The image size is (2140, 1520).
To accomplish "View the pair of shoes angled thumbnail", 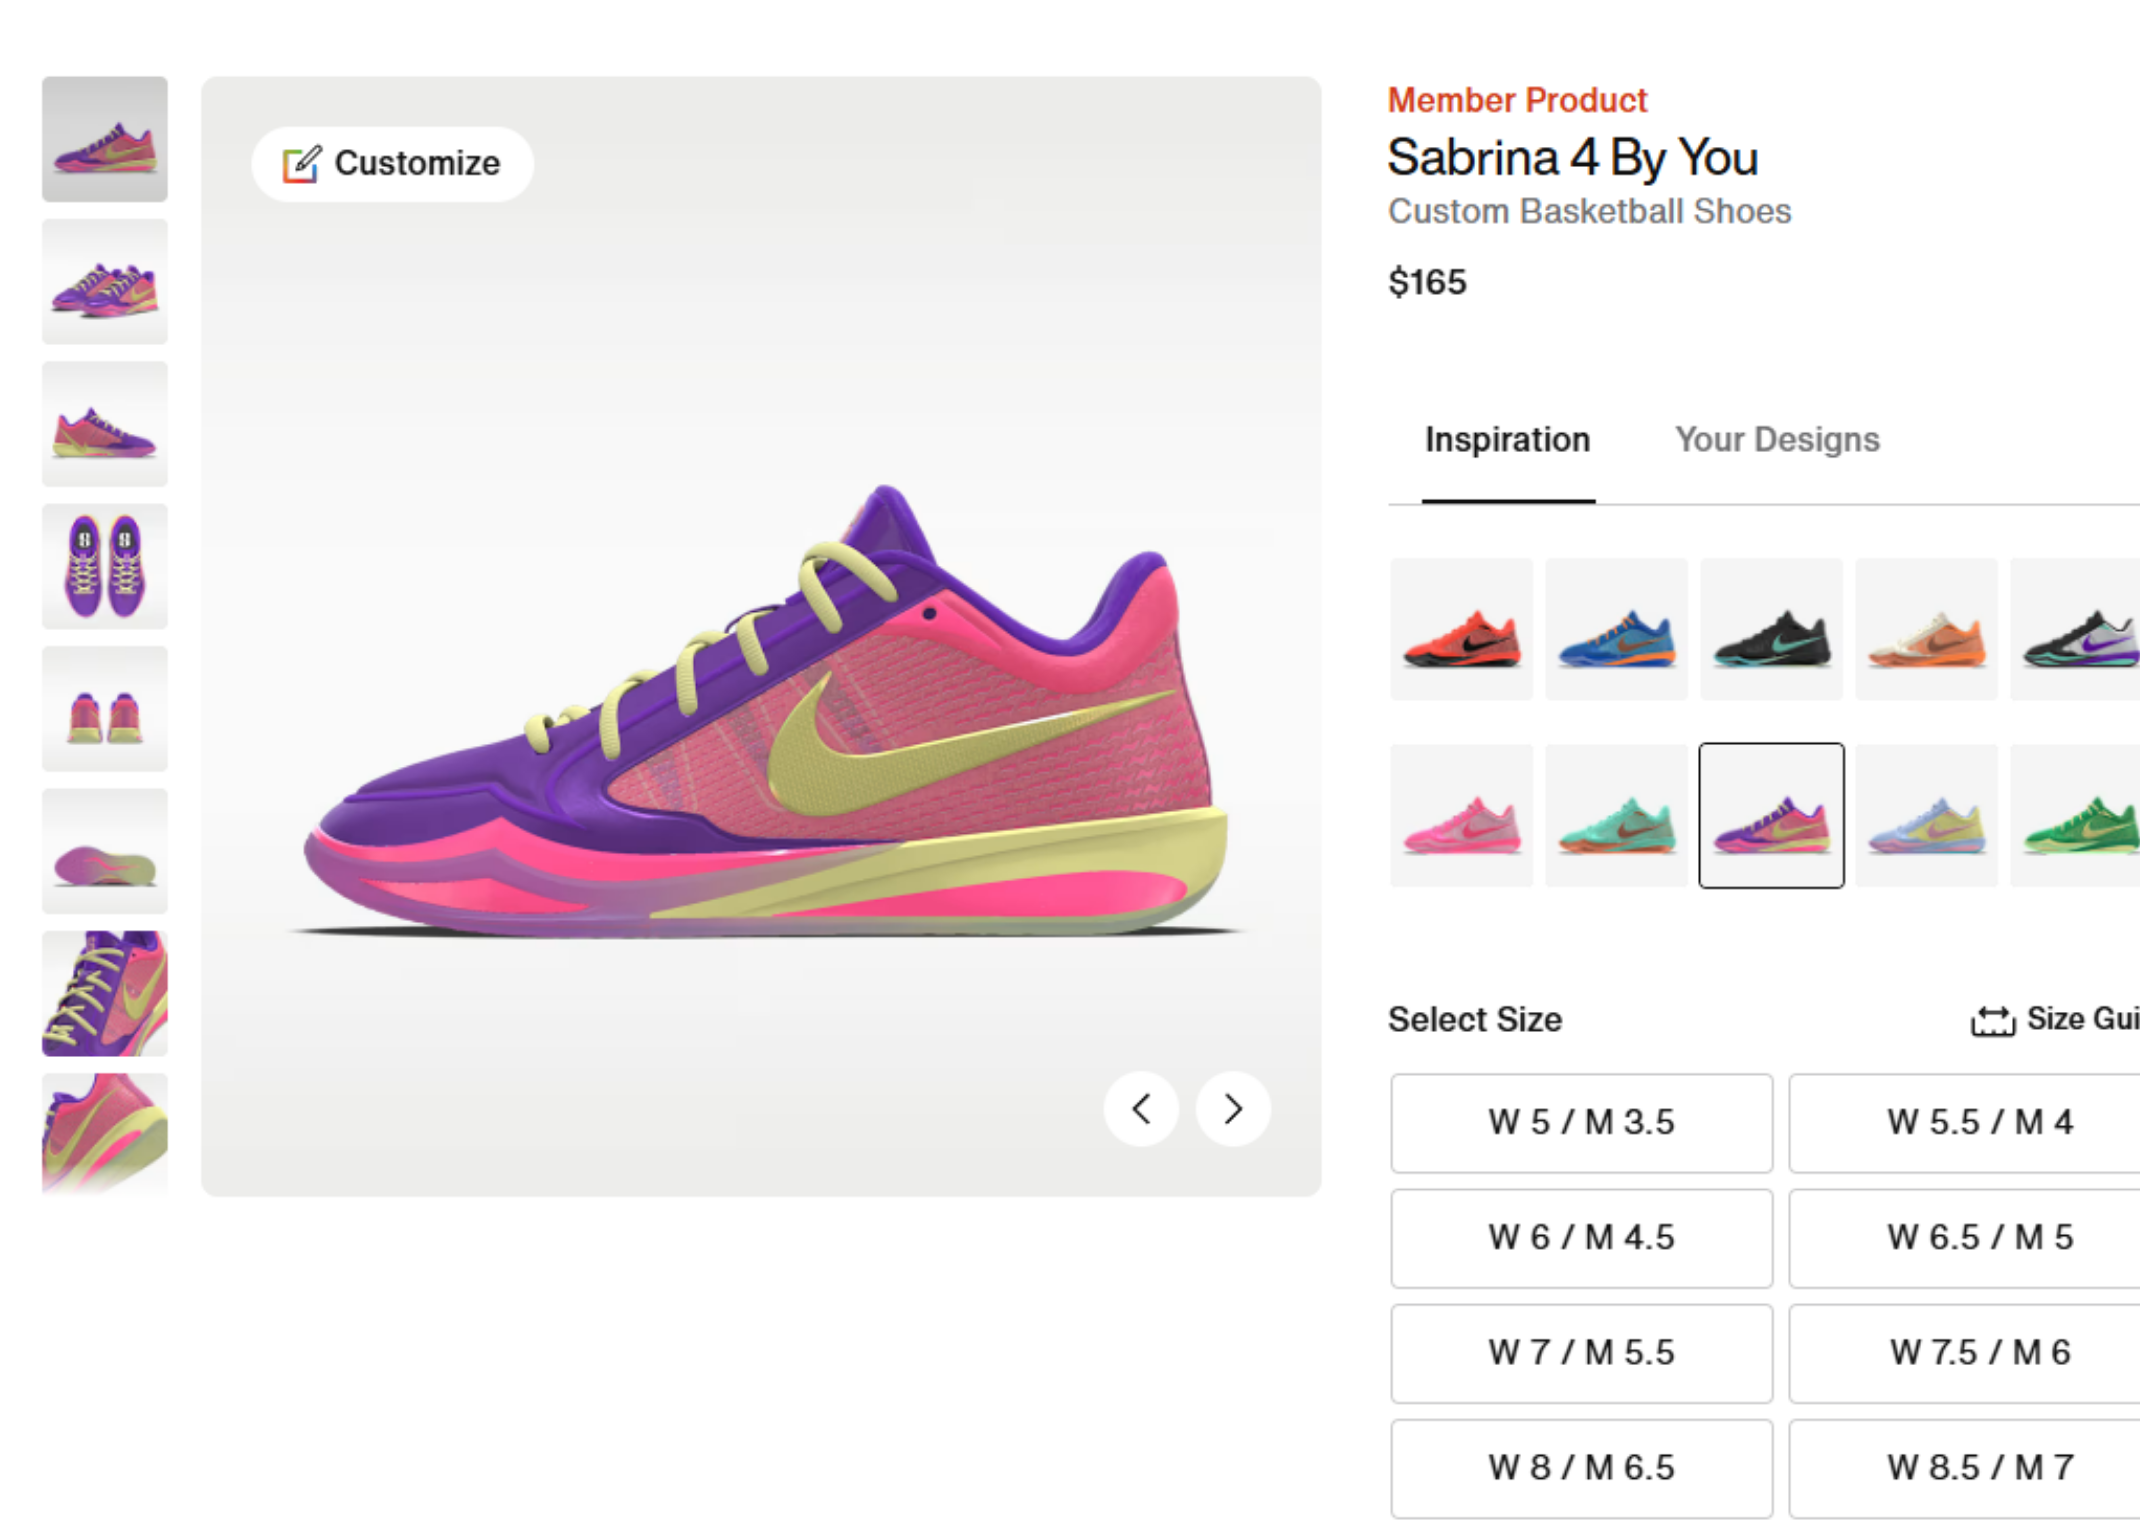I will point(105,282).
